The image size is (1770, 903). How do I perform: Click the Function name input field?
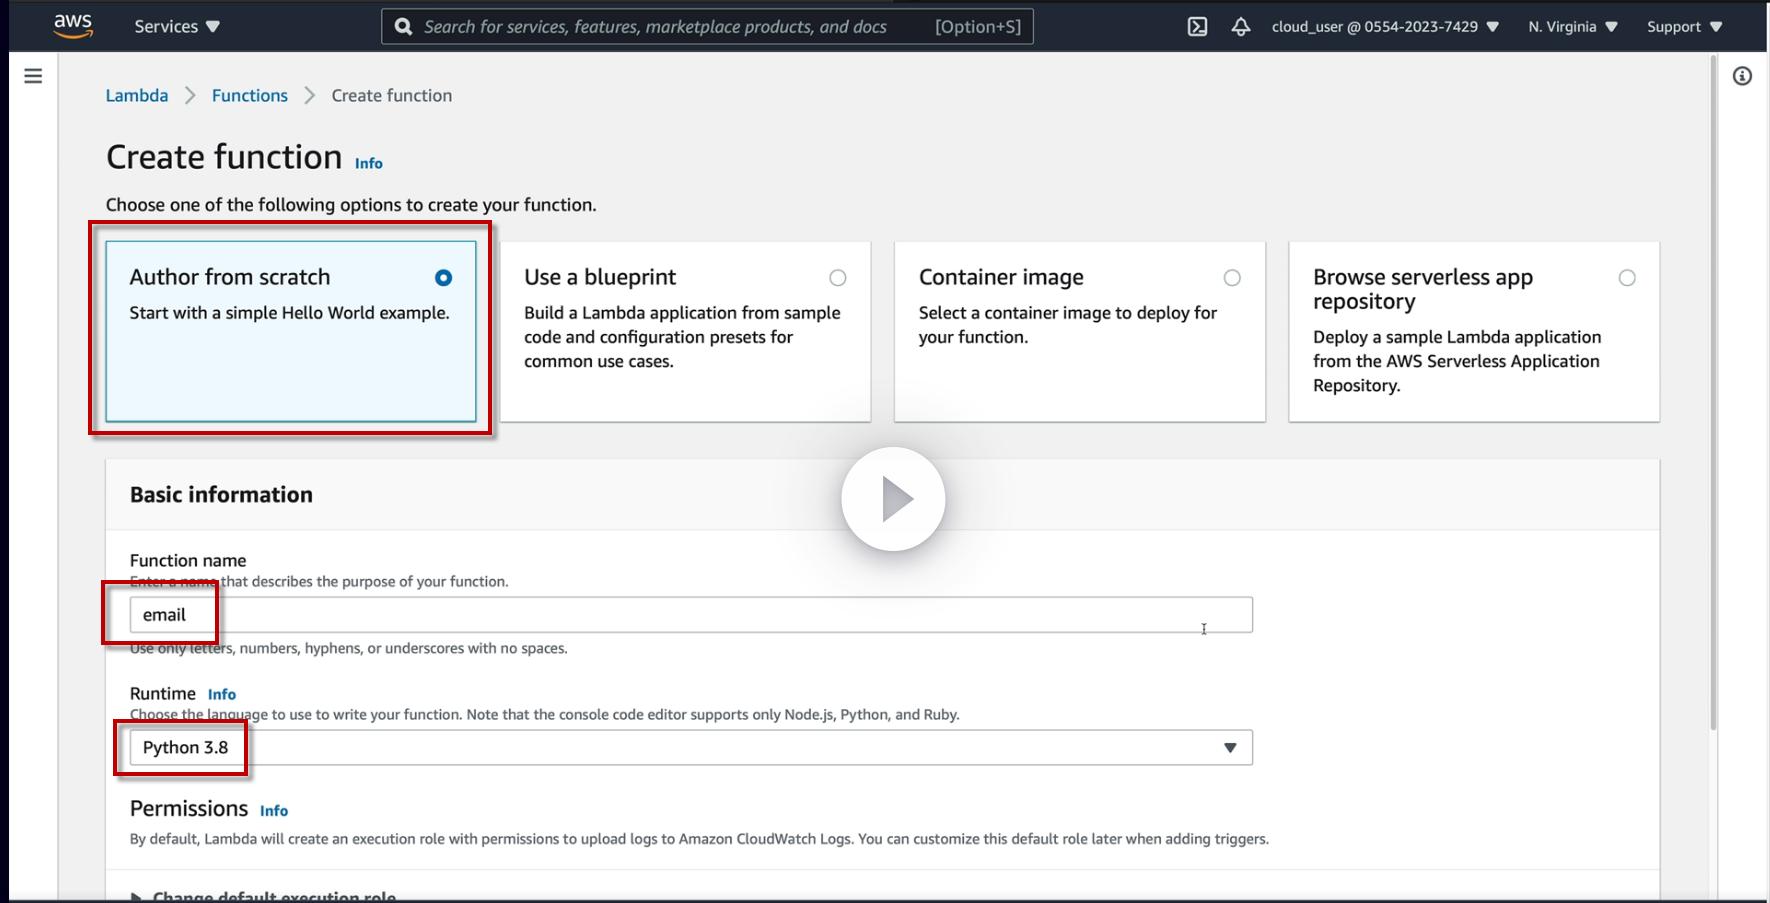pyautogui.click(x=690, y=615)
